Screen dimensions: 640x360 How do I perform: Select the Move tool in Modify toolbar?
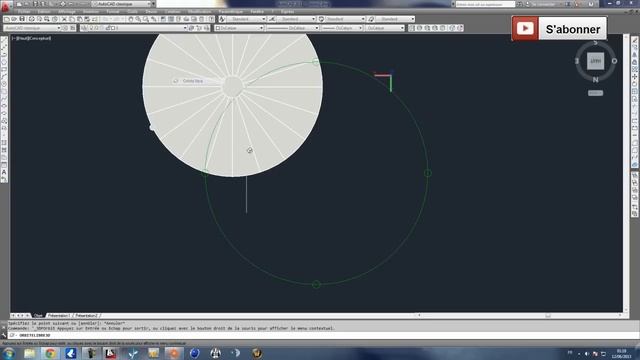click(x=635, y=77)
